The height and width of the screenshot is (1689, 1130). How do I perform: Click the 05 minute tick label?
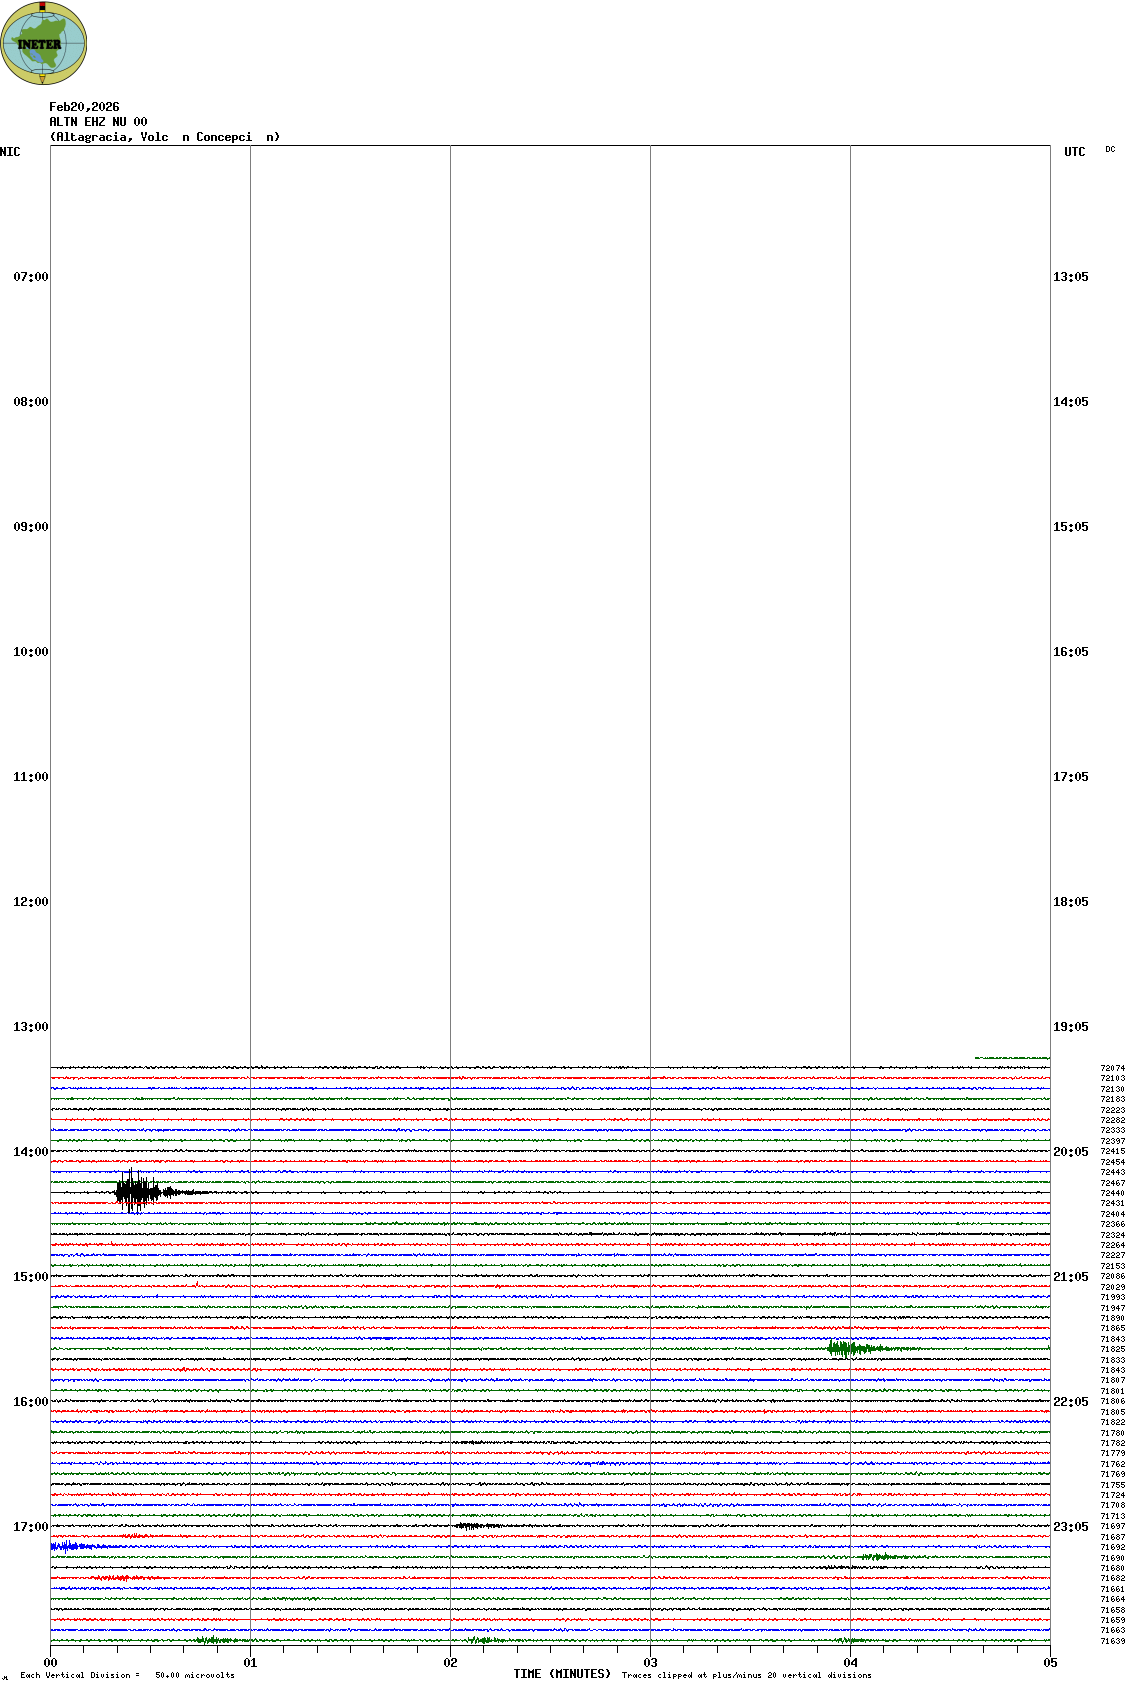pos(1050,1663)
